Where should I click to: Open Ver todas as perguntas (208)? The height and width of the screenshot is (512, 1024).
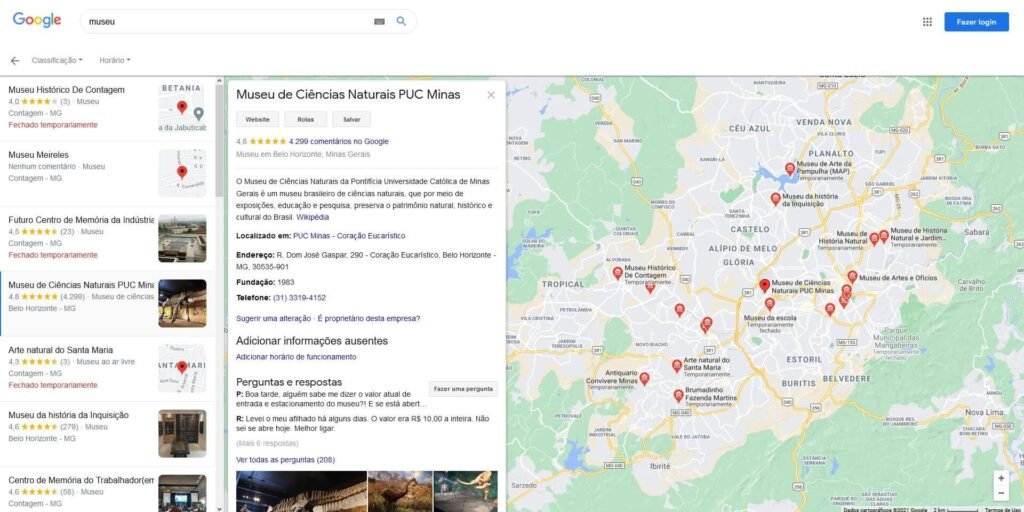[285, 460]
